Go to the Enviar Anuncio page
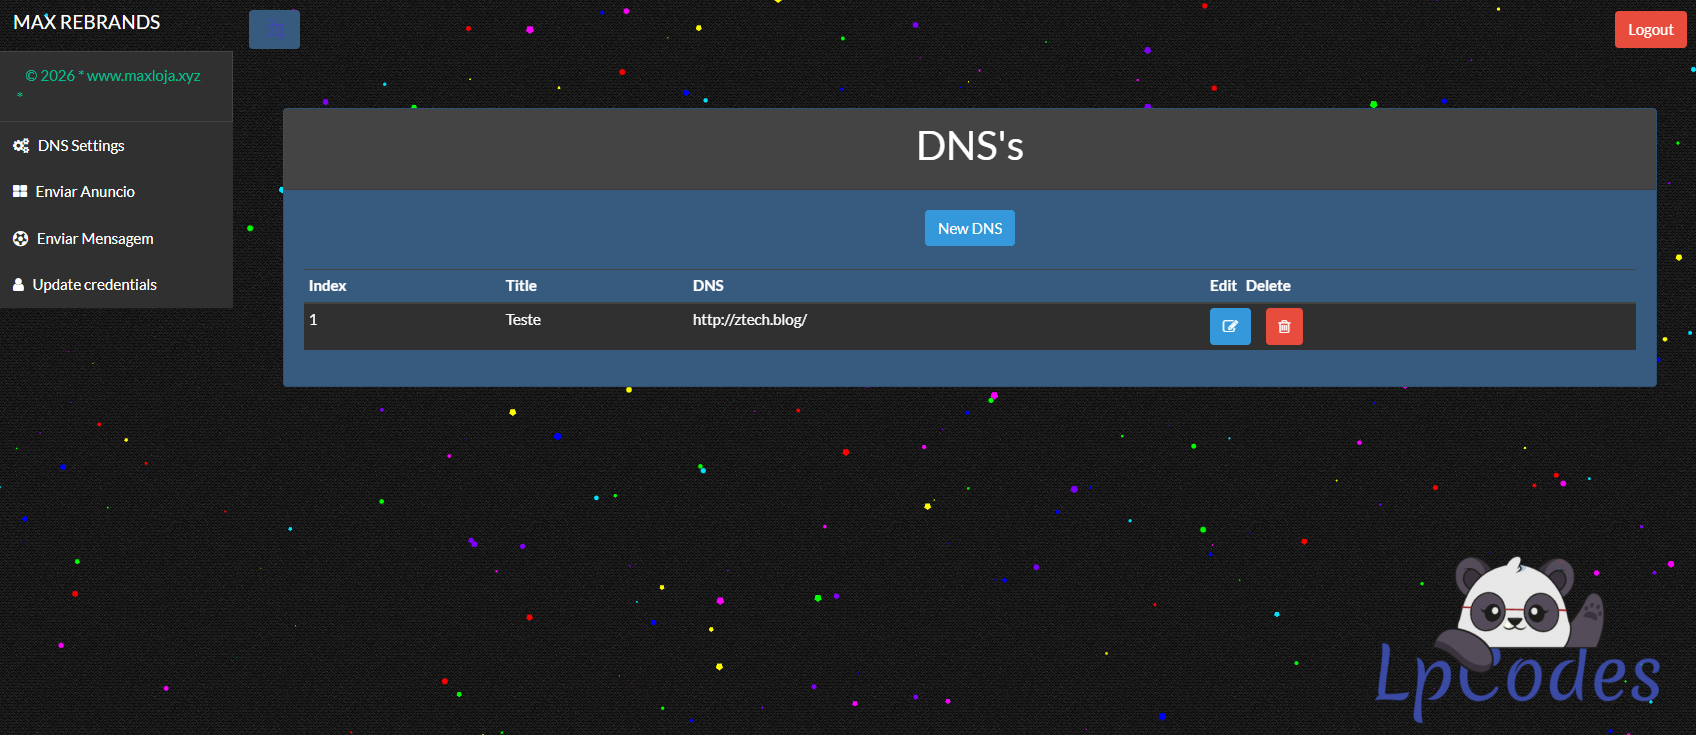 pyautogui.click(x=85, y=192)
